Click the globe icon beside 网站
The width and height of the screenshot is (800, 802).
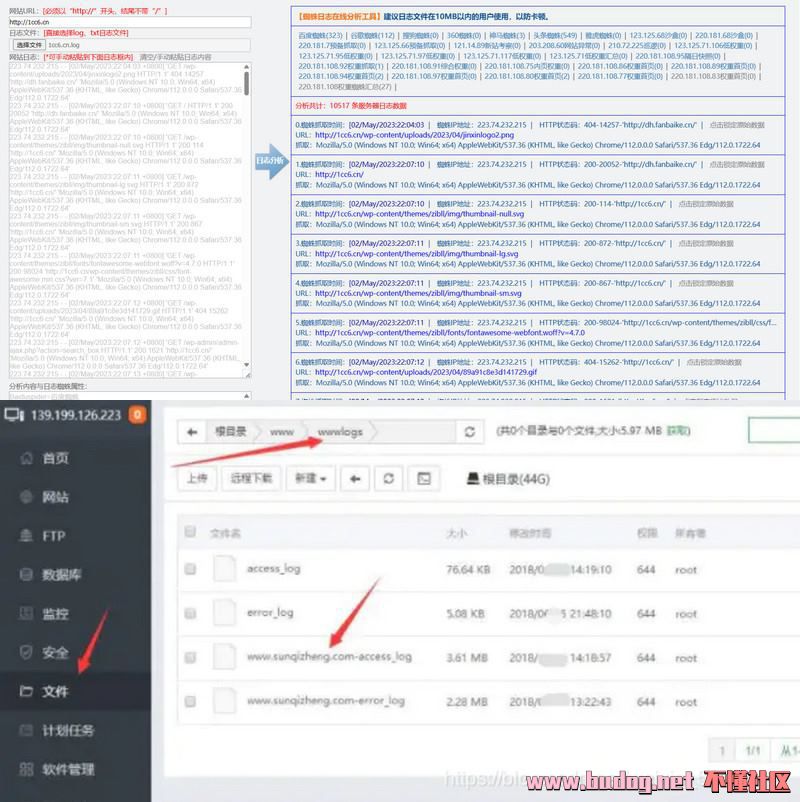coord(26,497)
